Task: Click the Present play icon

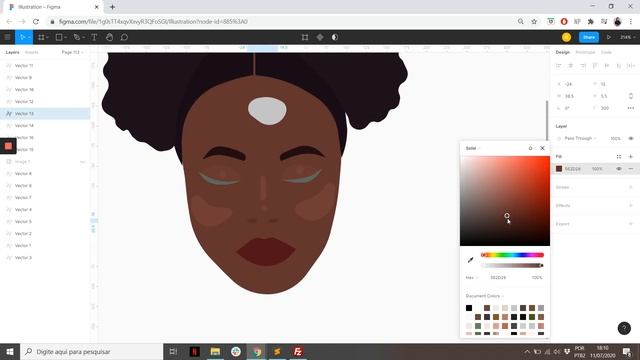Action: pos(609,37)
